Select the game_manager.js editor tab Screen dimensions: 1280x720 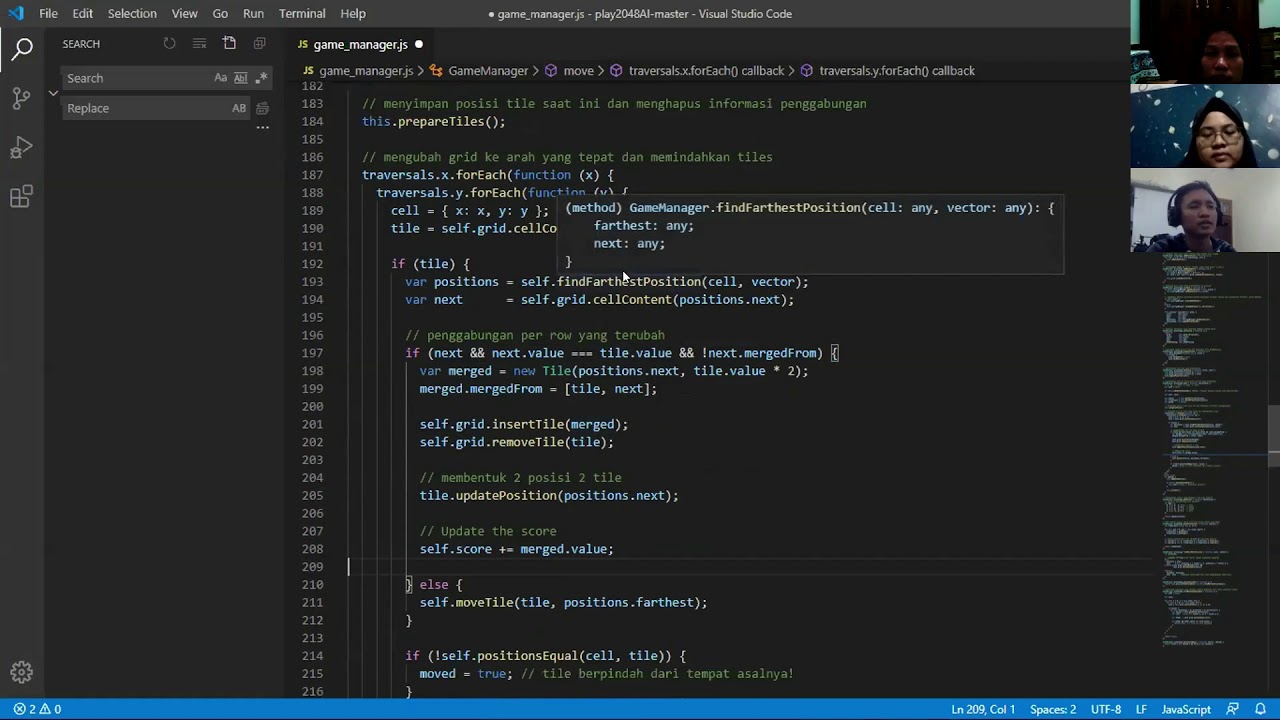[x=360, y=44]
